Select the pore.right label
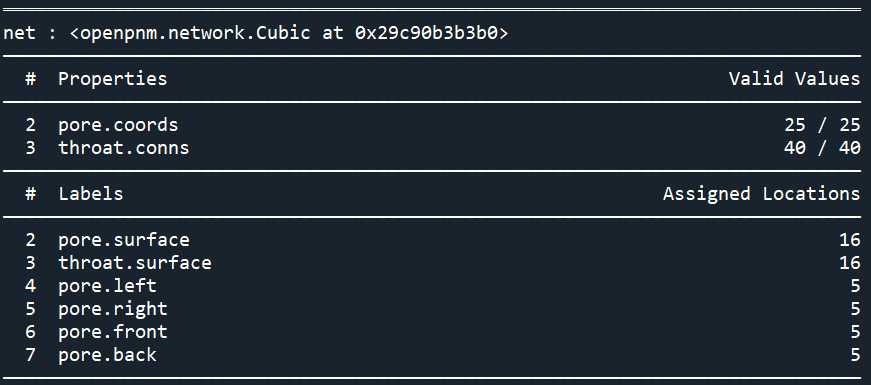This screenshot has width=871, height=385. 112,309
